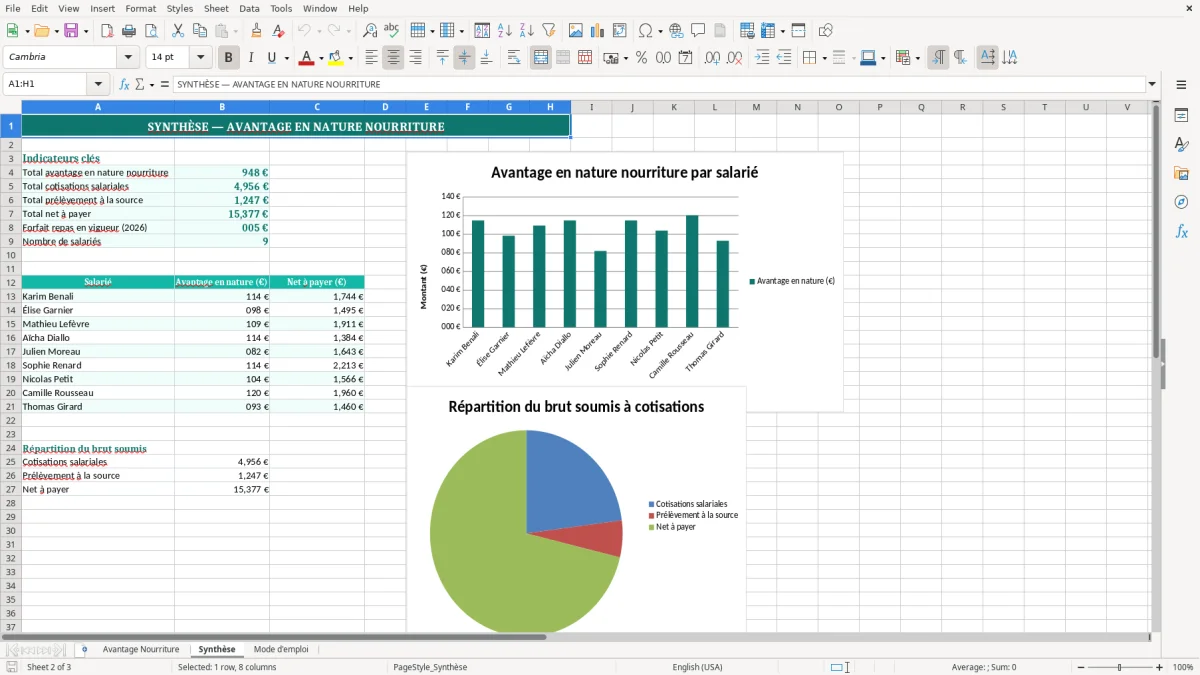Viewport: 1200px width, 675px height.
Task: Toggle Center Horizontally alignment
Action: click(394, 58)
